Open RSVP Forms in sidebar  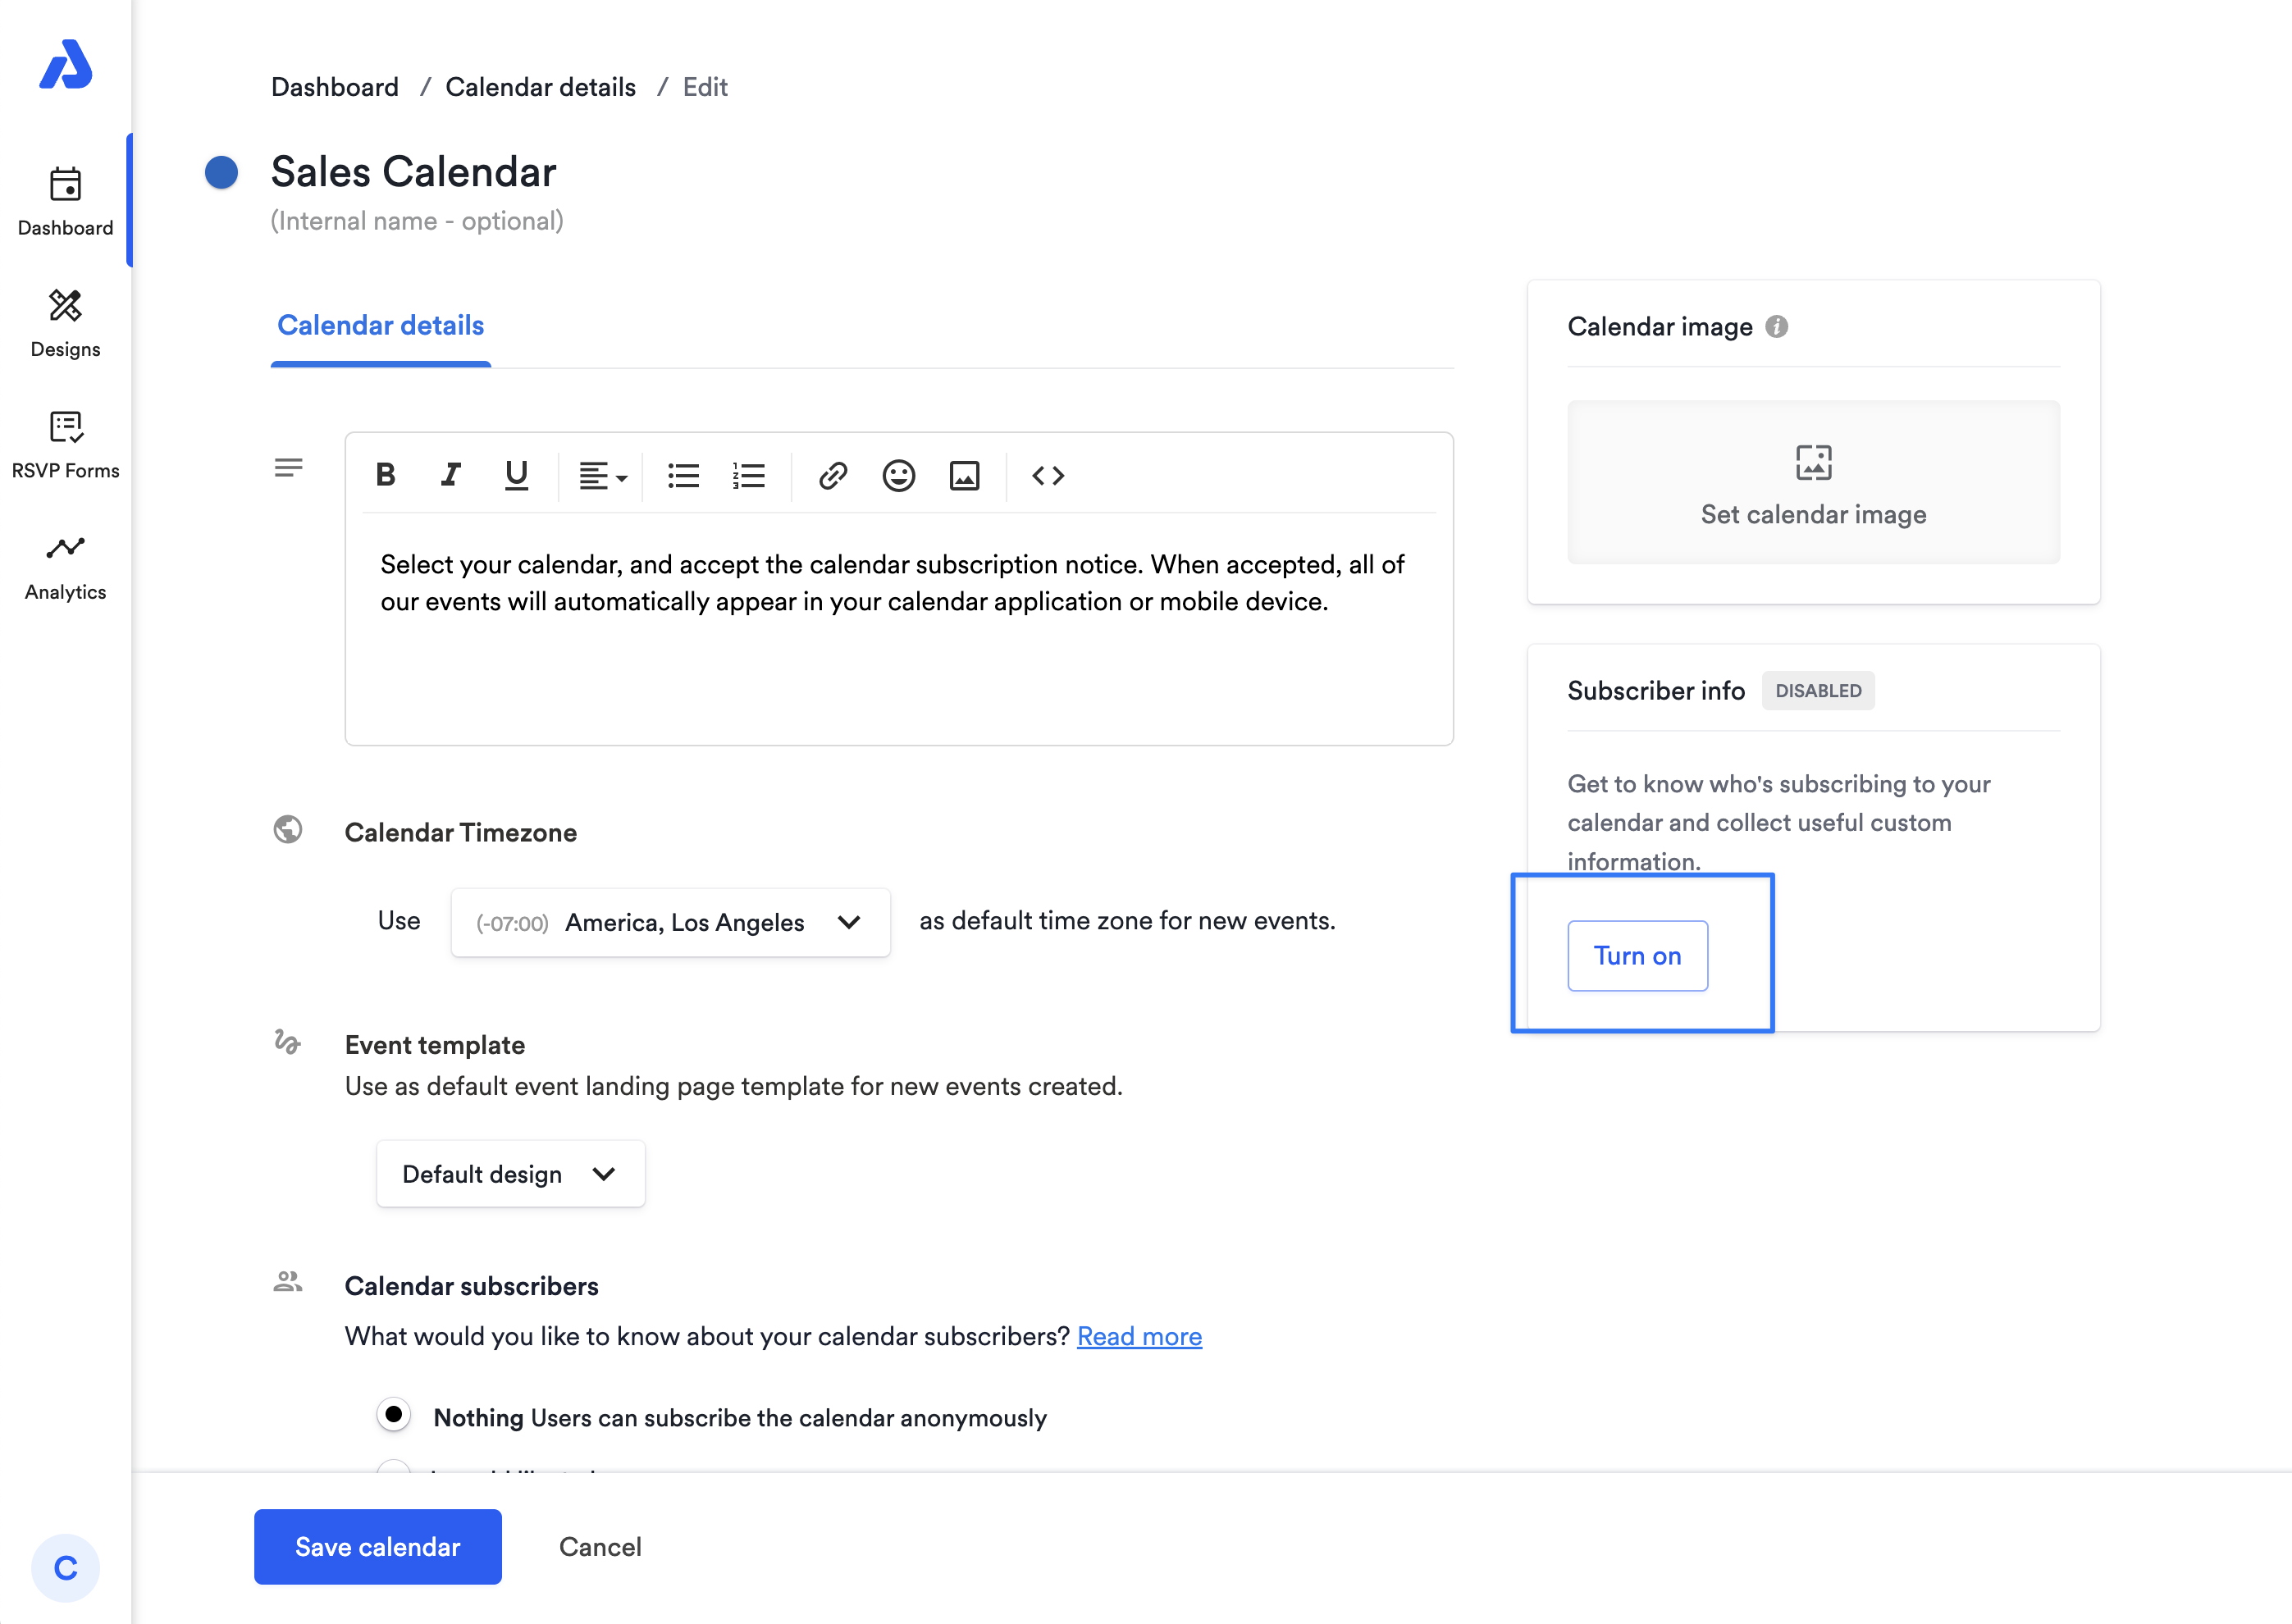65,445
